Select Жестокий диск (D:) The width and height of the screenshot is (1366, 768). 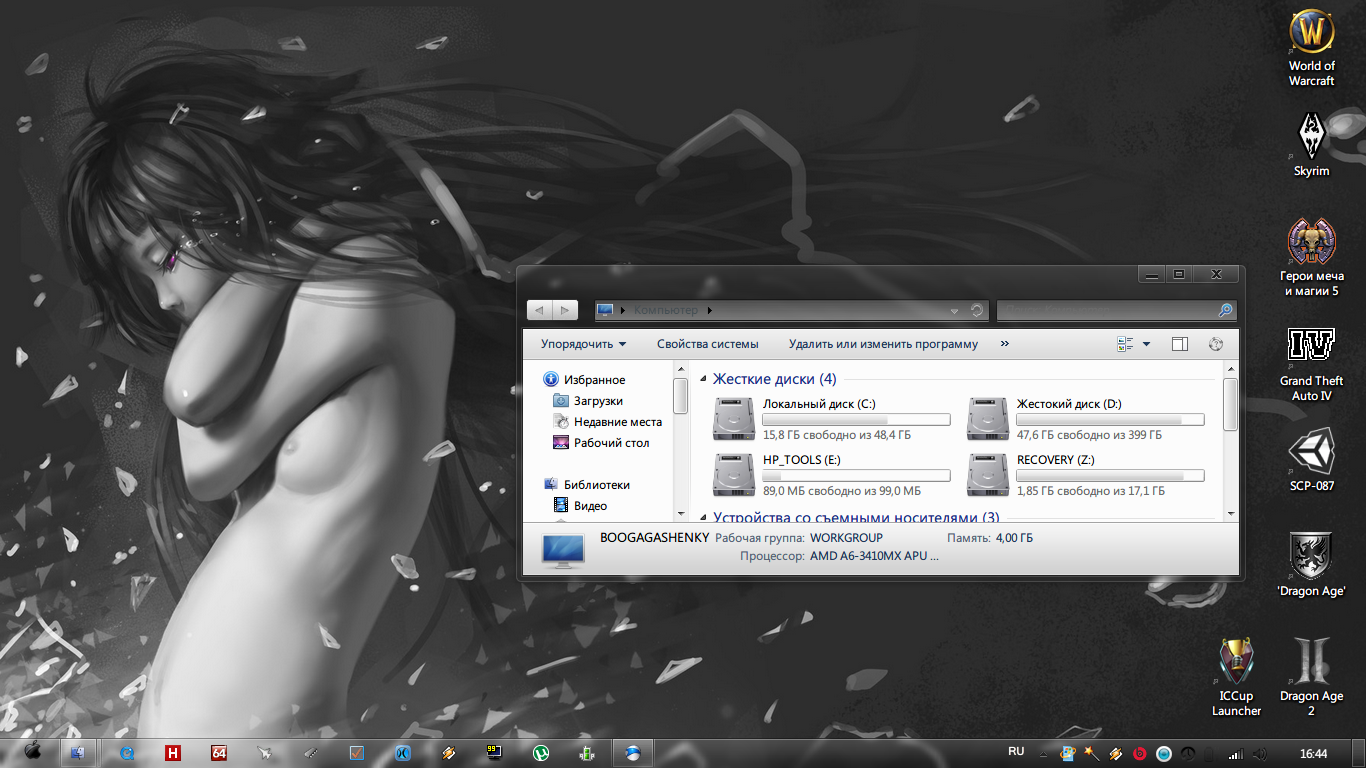click(x=1086, y=419)
